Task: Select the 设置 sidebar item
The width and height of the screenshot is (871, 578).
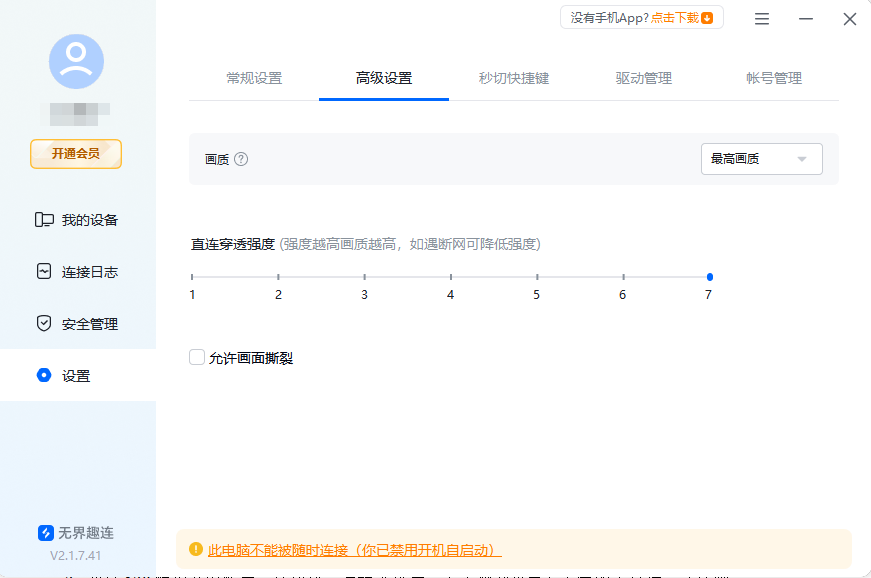Action: [x=75, y=375]
